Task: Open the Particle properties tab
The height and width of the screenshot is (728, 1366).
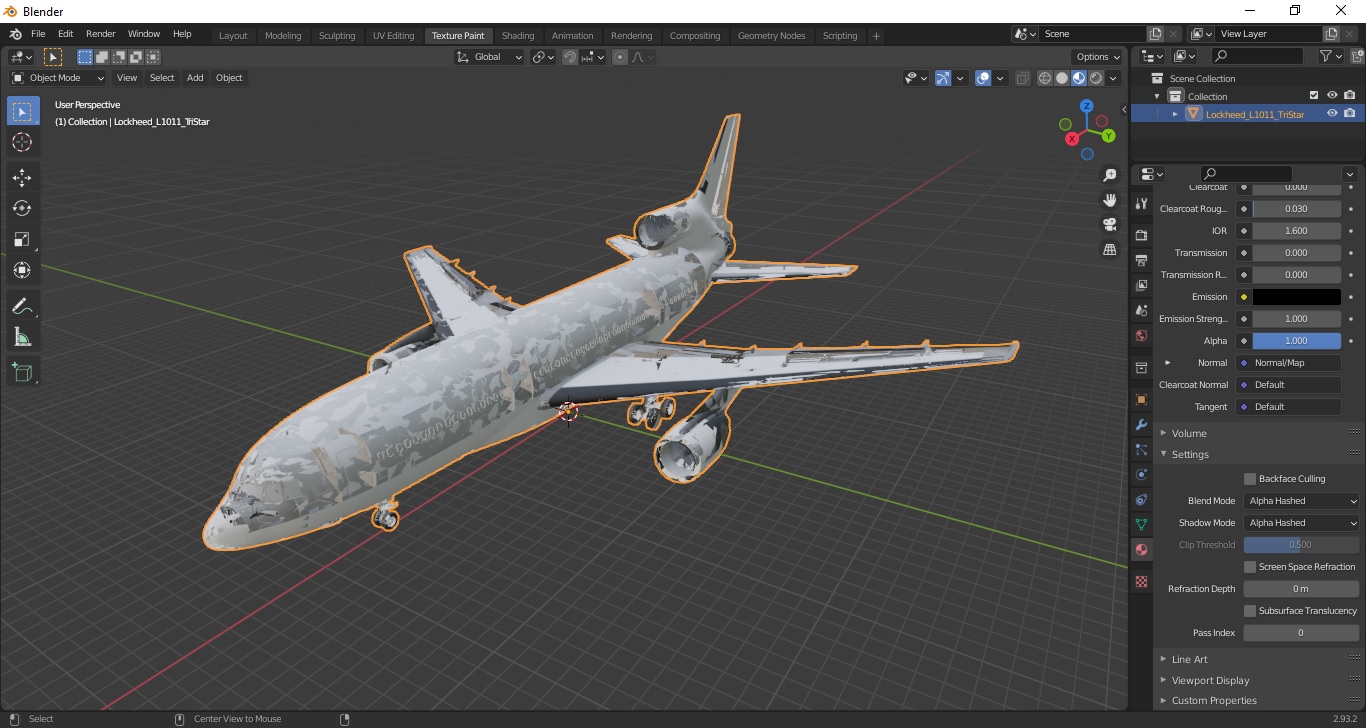Action: click(1141, 449)
